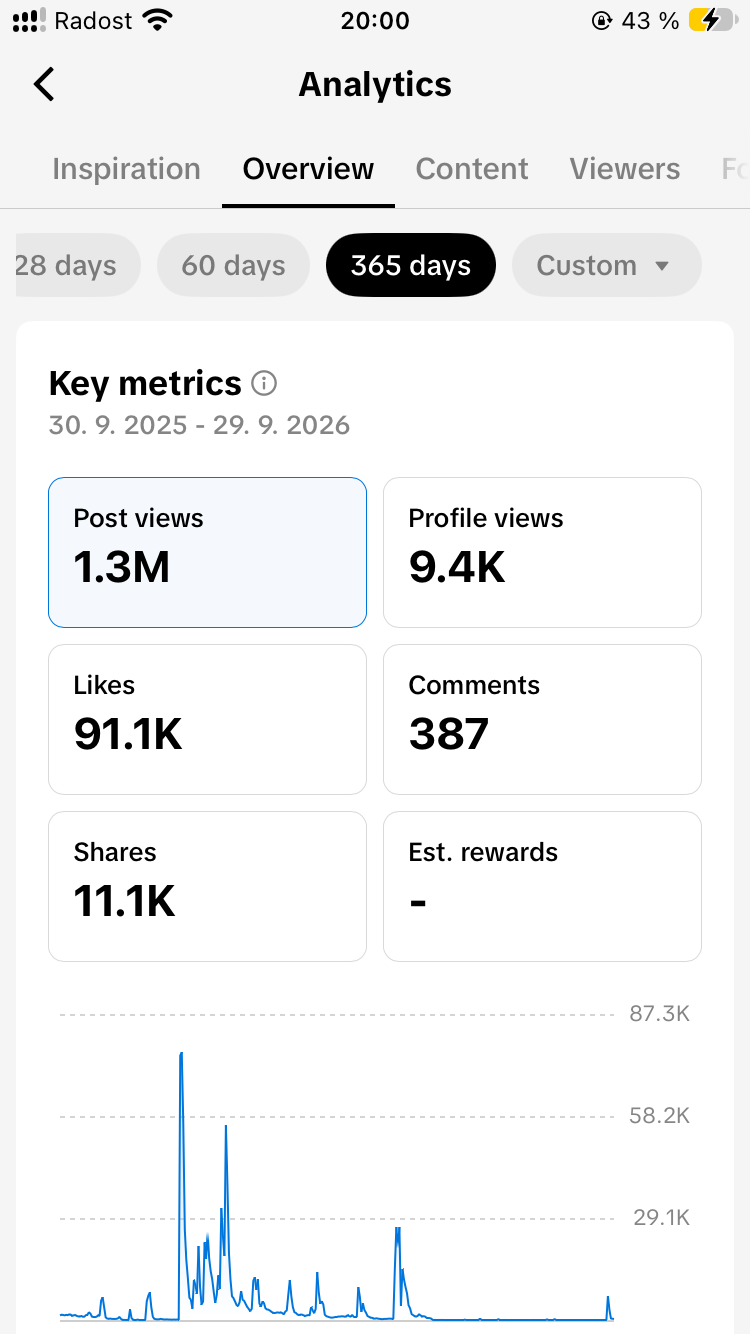Select the 365 days range

[411, 265]
